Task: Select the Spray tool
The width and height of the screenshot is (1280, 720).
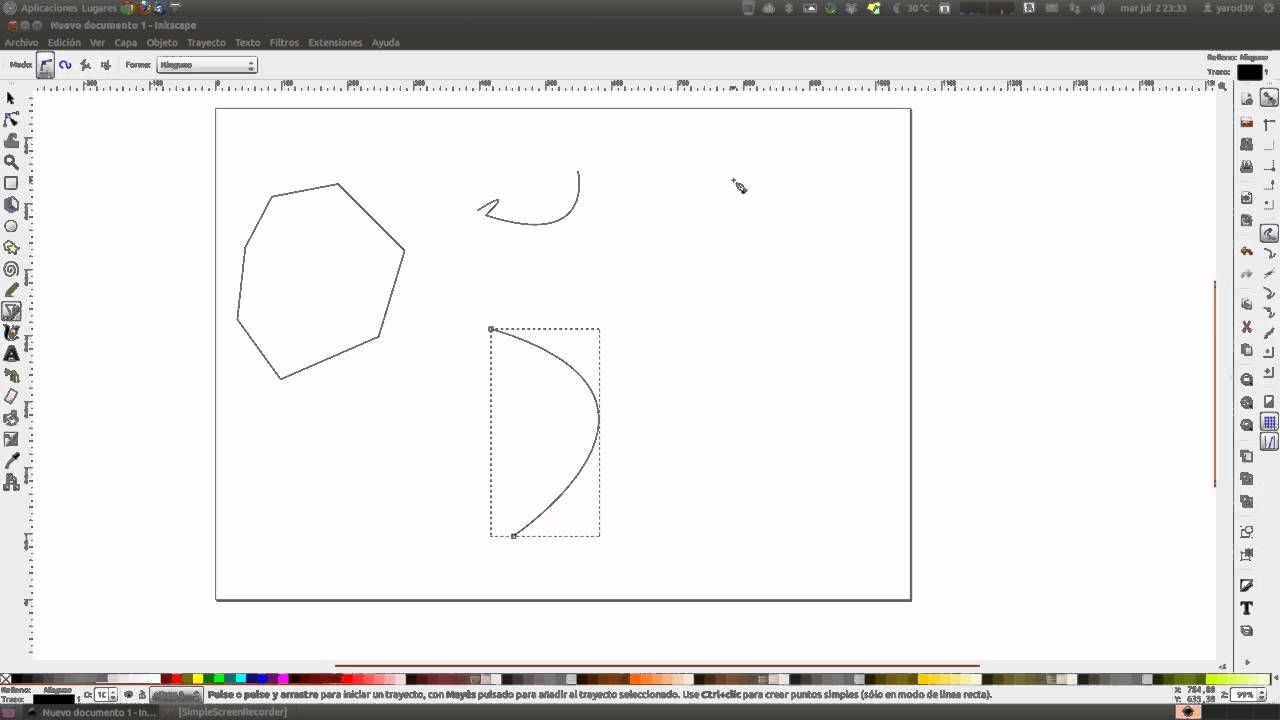Action: (x=11, y=376)
